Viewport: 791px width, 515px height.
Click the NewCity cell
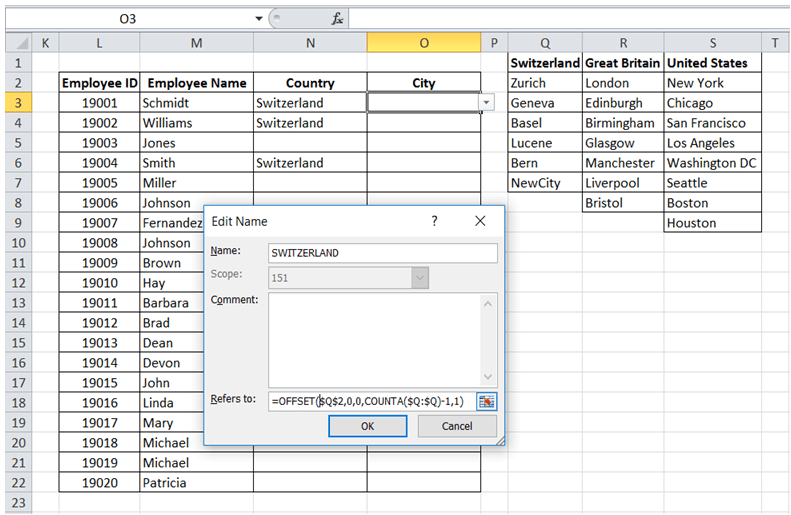tap(545, 183)
